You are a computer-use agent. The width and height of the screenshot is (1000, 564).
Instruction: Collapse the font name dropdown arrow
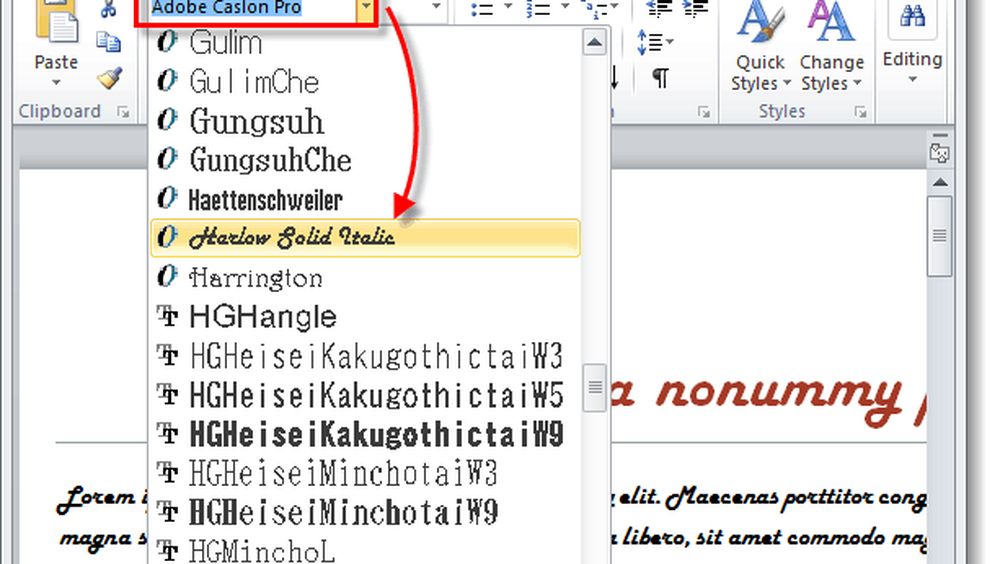(x=367, y=9)
